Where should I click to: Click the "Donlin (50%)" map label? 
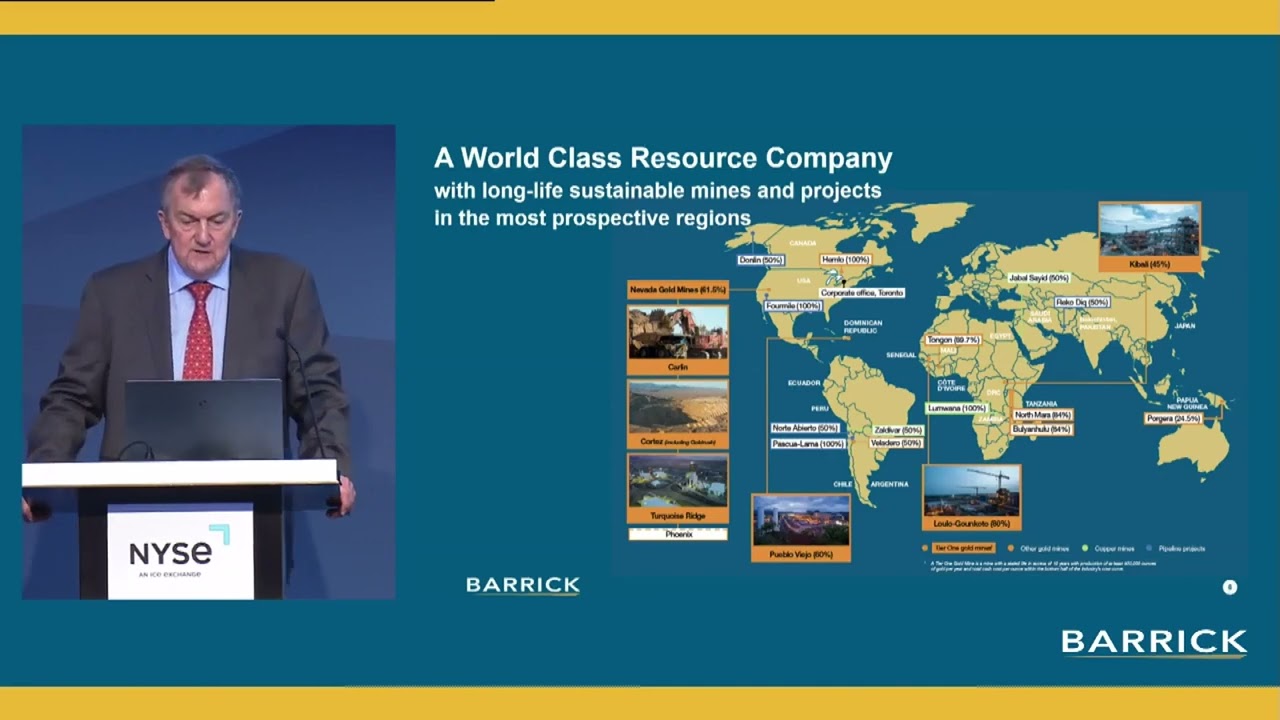point(760,260)
